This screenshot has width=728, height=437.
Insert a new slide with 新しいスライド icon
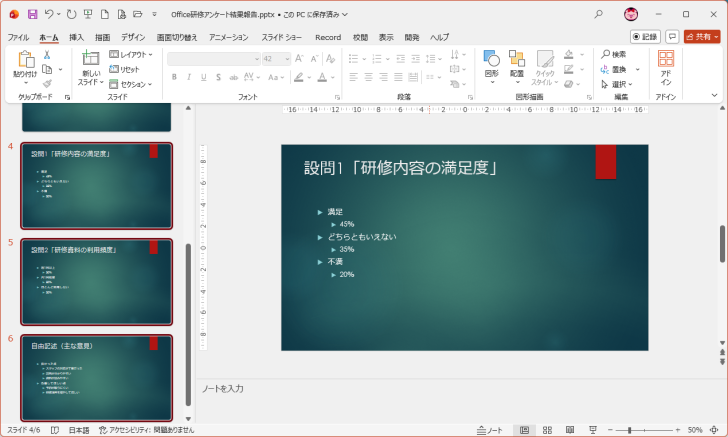(91, 58)
